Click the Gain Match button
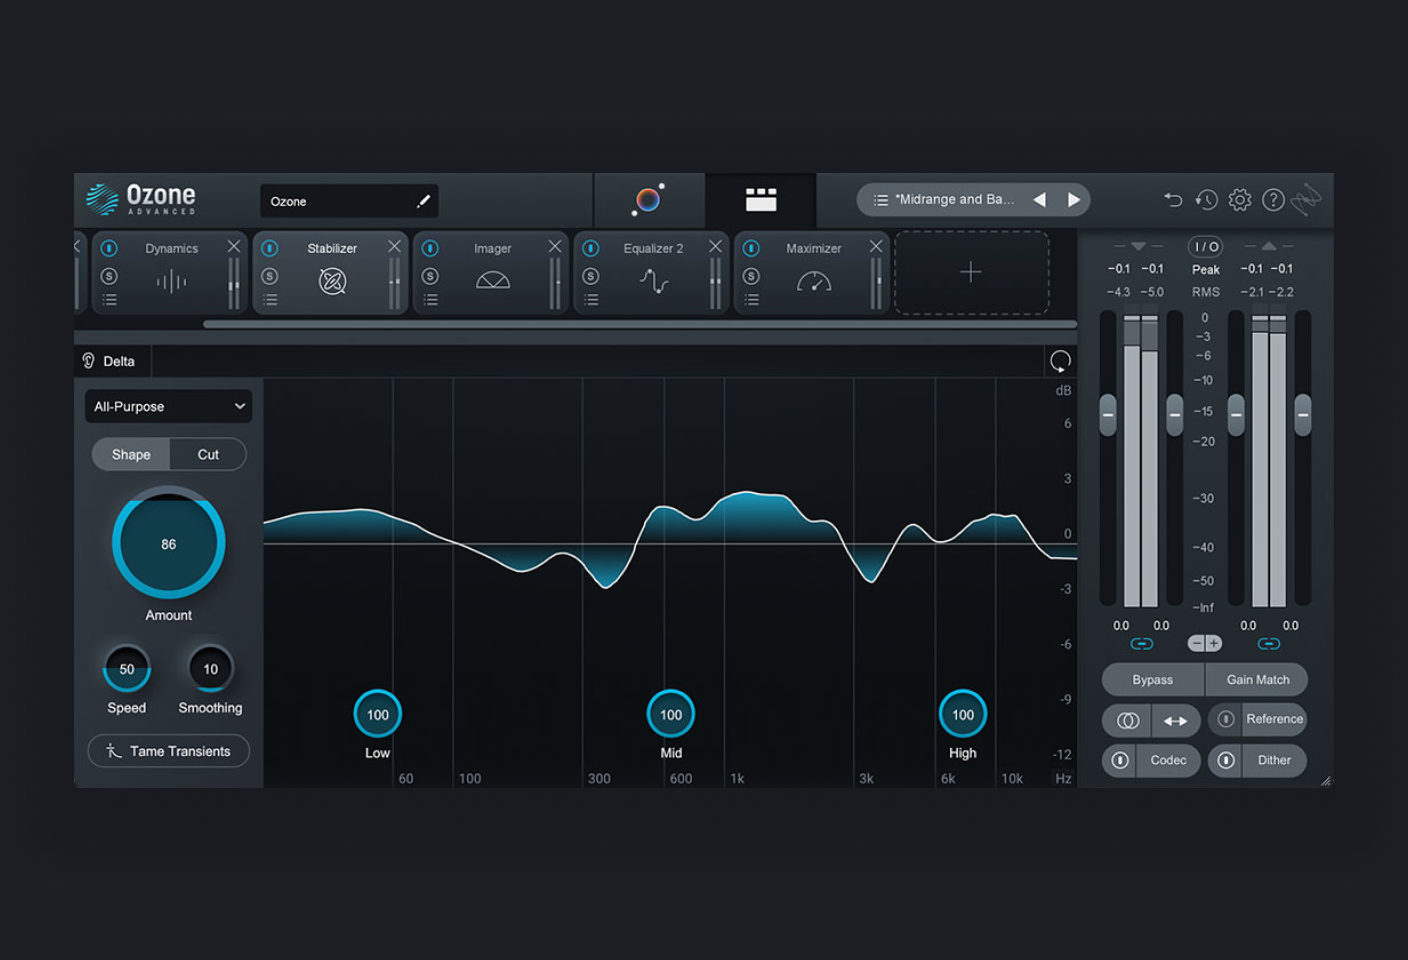 point(1258,679)
